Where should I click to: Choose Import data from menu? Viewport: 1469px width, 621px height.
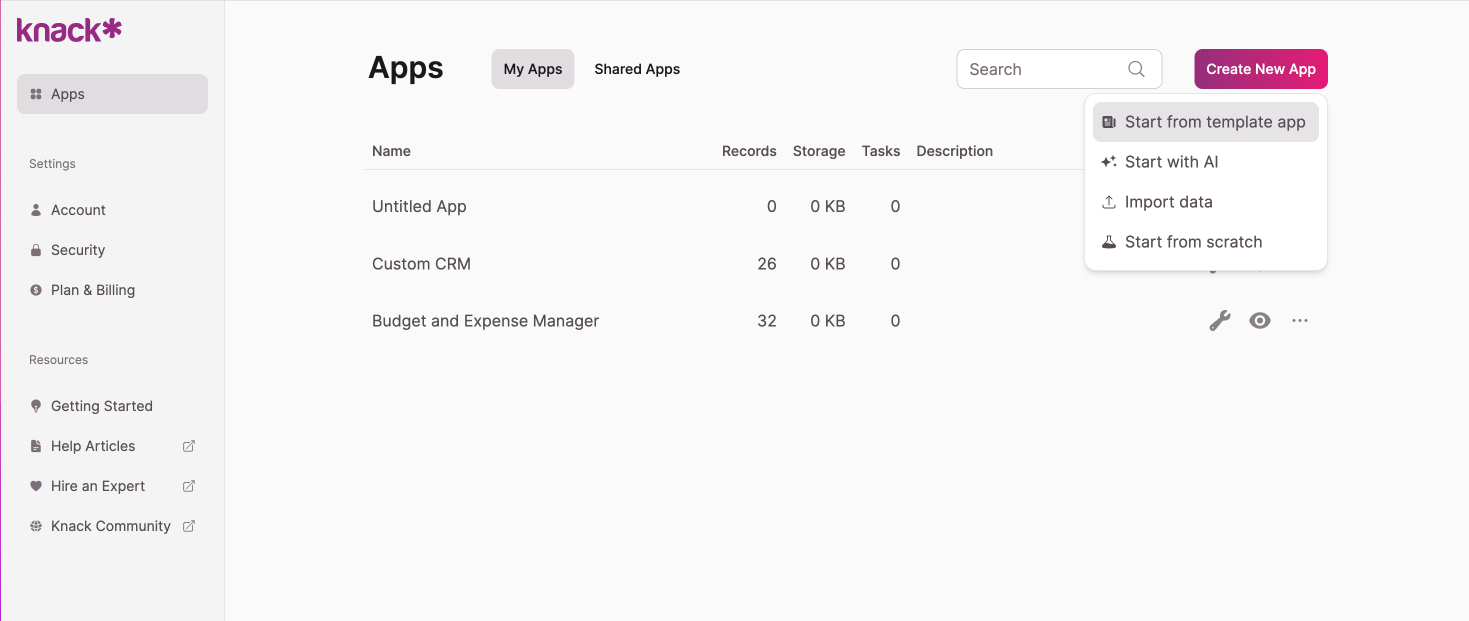point(1168,202)
